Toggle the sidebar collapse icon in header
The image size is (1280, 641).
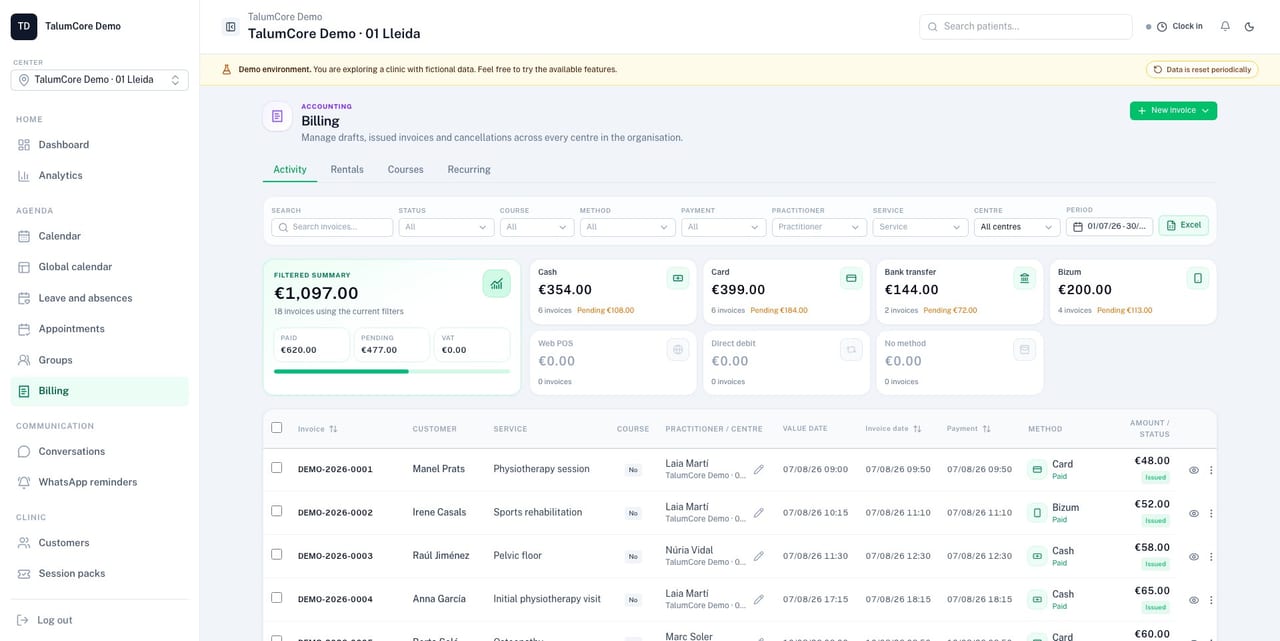tap(231, 27)
